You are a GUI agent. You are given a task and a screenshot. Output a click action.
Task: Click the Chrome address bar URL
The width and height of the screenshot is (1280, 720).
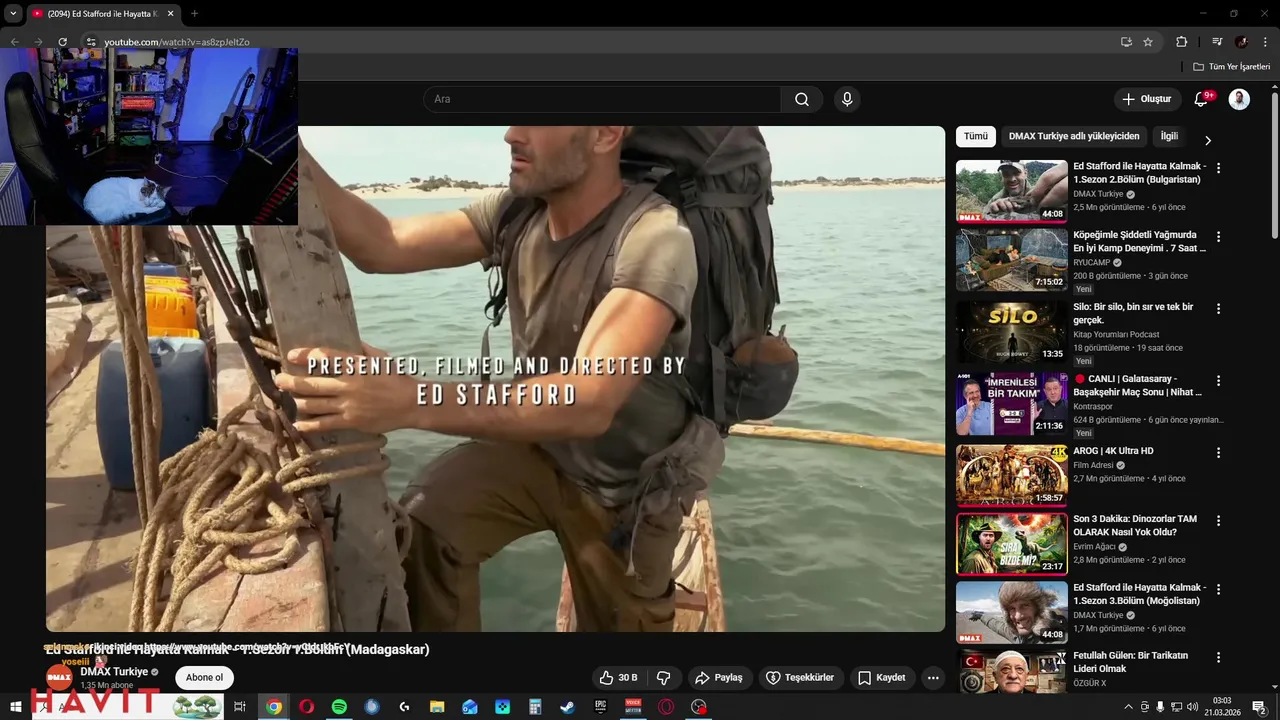point(177,42)
